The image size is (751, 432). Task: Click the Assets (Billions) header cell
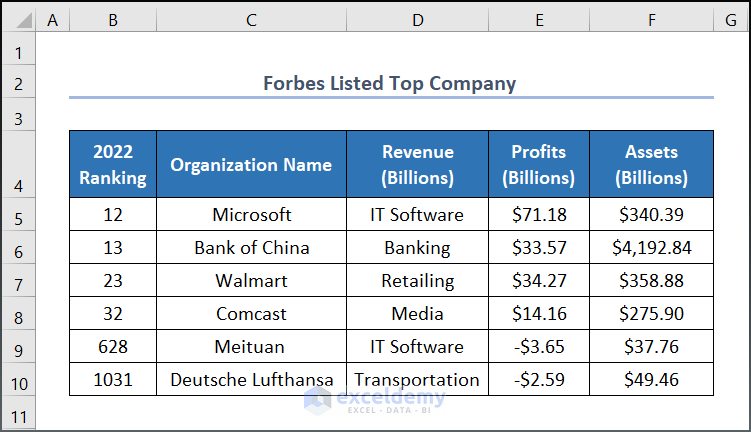point(651,165)
